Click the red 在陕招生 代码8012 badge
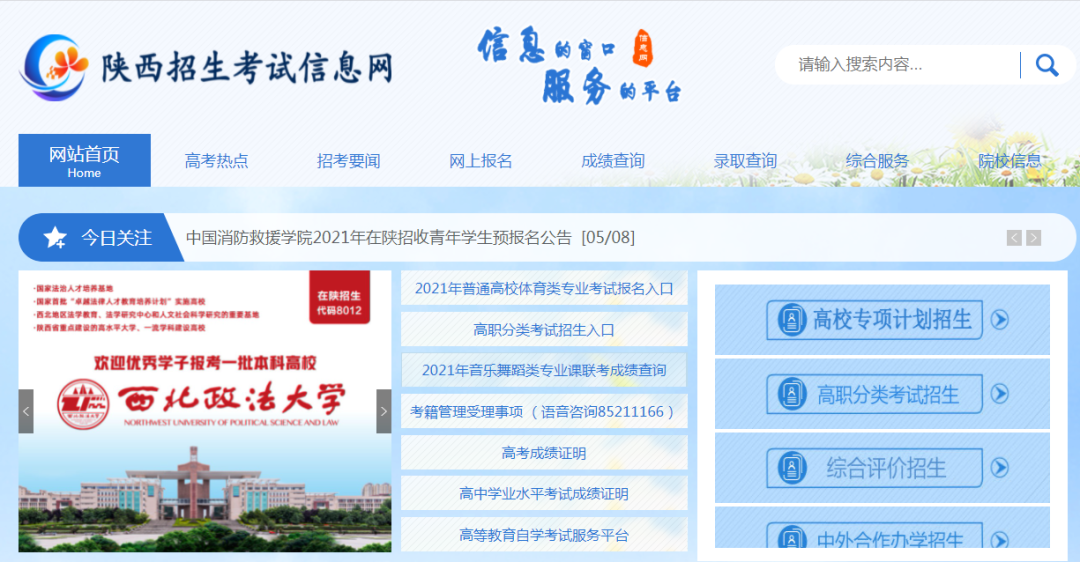 pyautogui.click(x=340, y=297)
